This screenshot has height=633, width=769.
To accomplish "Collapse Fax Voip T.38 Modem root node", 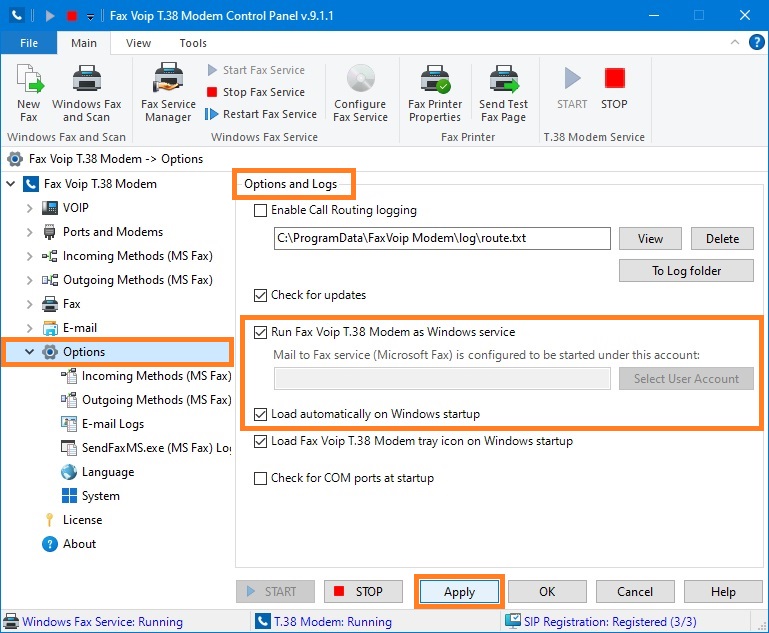I will tap(11, 184).
